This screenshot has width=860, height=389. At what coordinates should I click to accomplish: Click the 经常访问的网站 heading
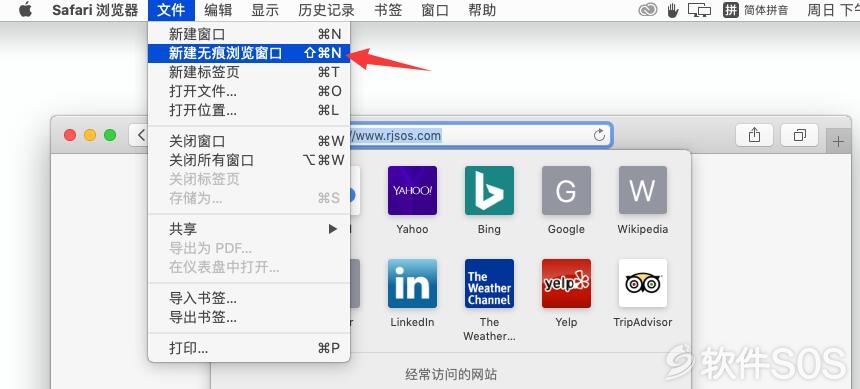451,375
